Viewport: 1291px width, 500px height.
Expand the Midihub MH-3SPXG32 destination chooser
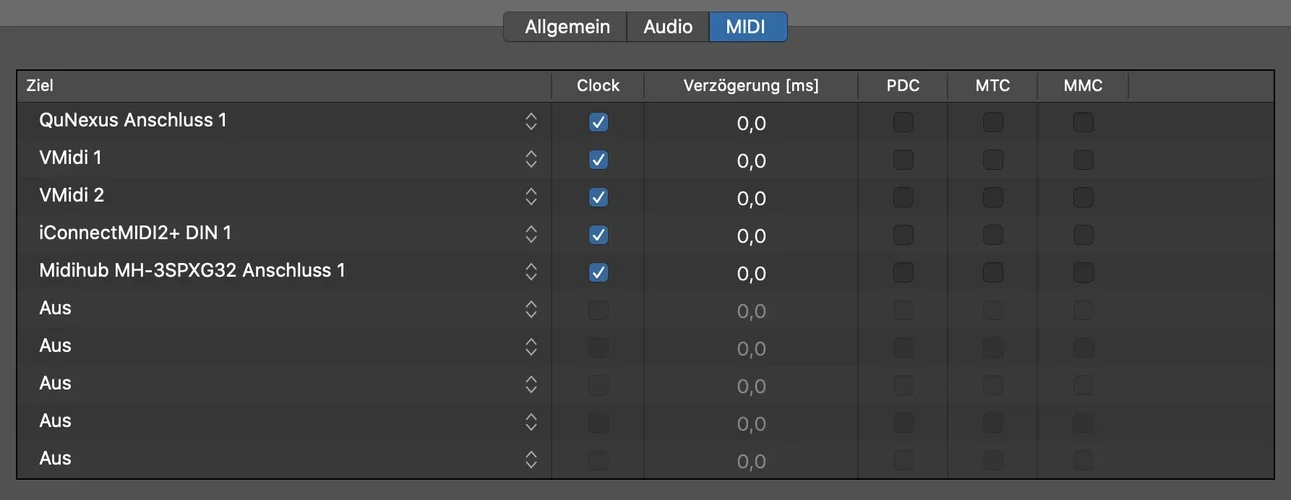click(x=531, y=271)
